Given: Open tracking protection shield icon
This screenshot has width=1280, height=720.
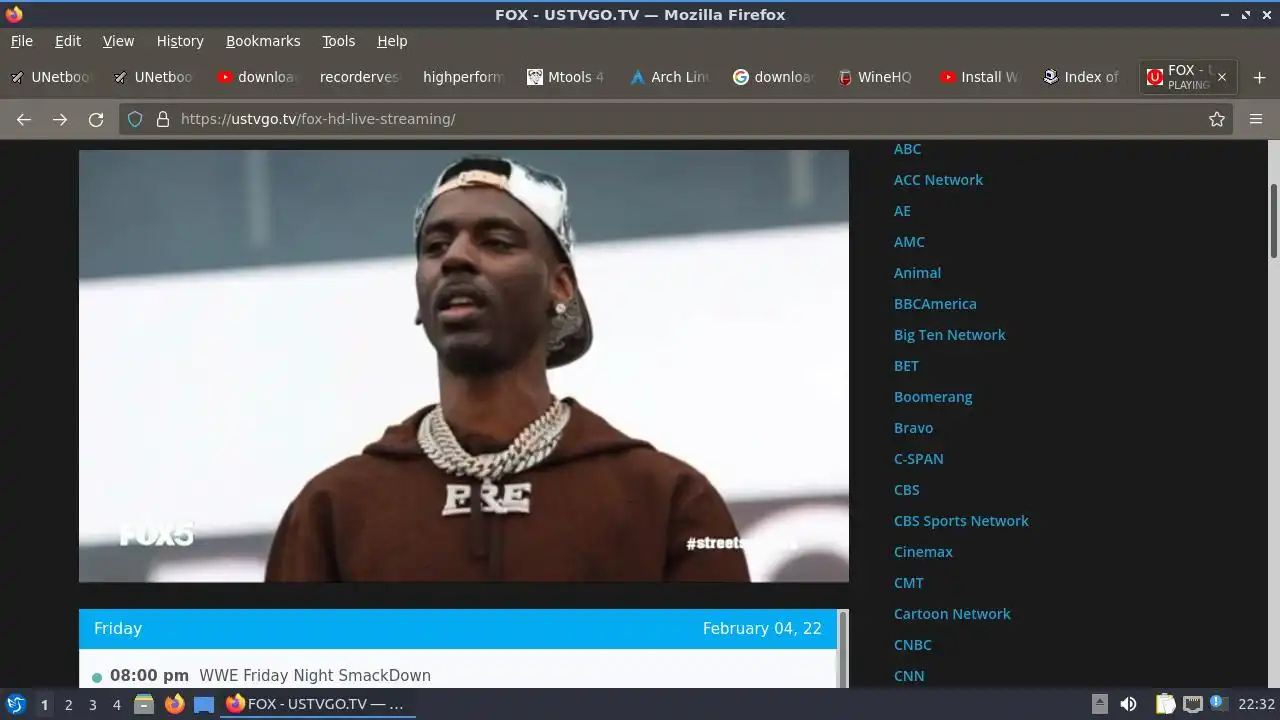Looking at the screenshot, I should click(x=135, y=119).
